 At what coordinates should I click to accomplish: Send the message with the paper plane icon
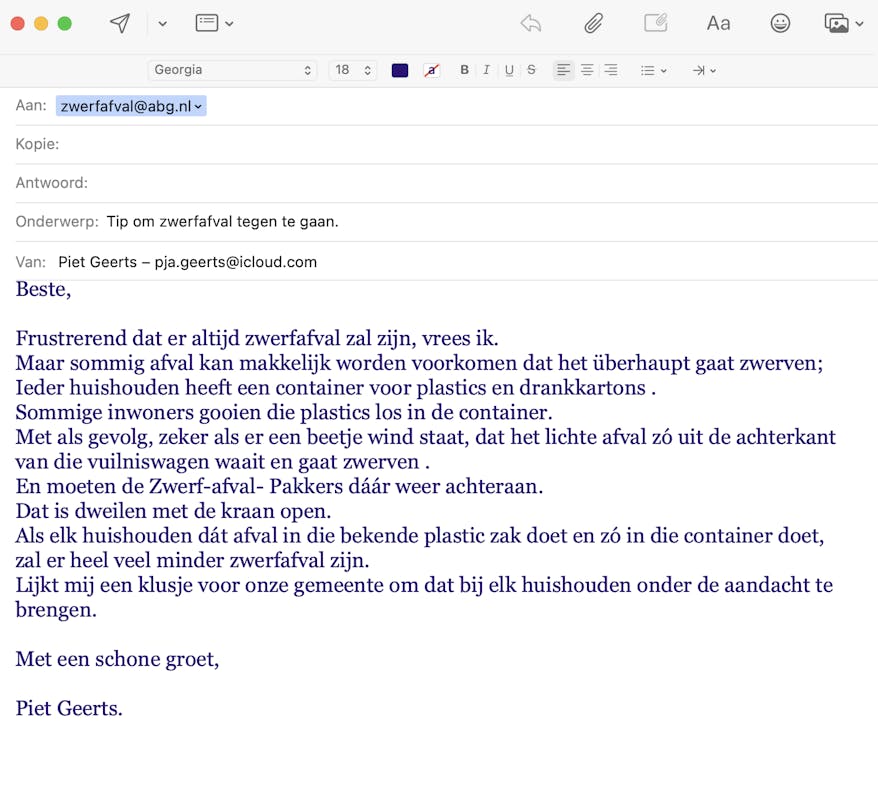pyautogui.click(x=120, y=23)
